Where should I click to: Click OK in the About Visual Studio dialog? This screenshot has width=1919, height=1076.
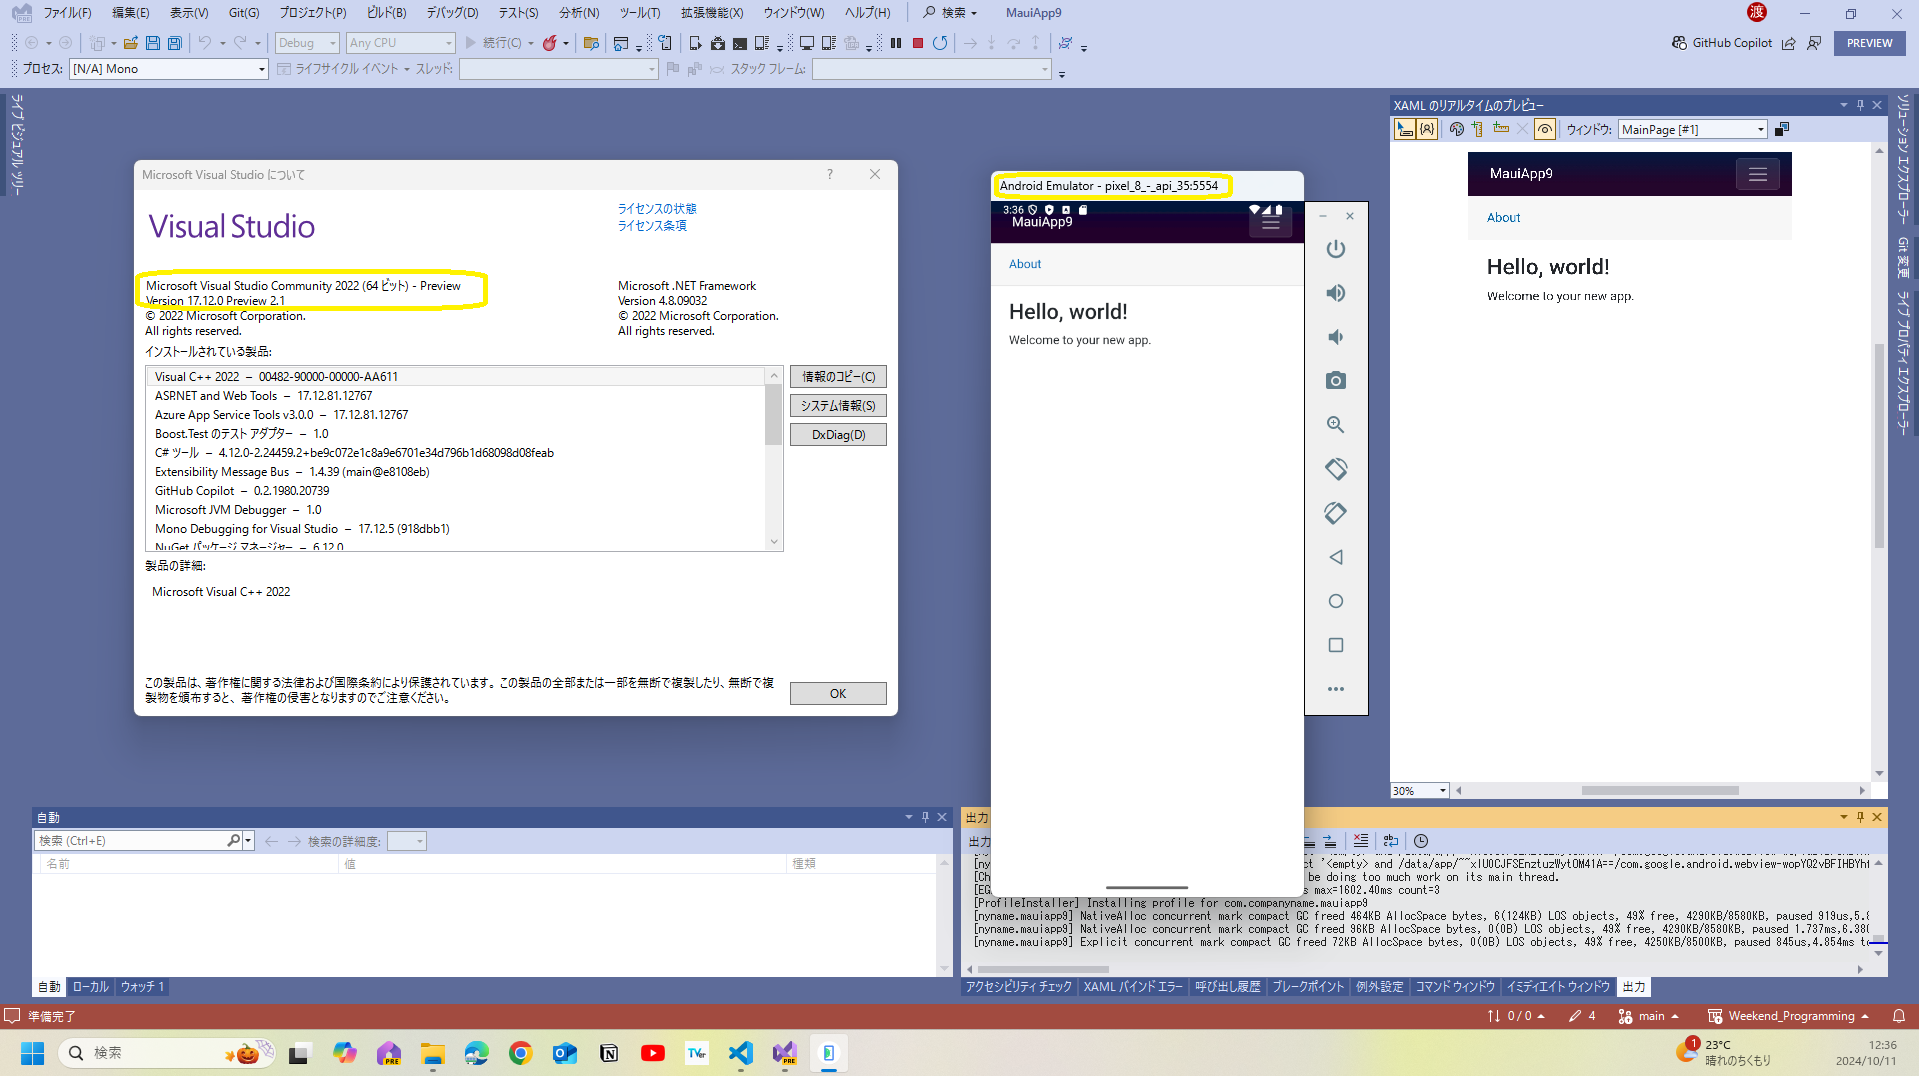[x=838, y=693]
